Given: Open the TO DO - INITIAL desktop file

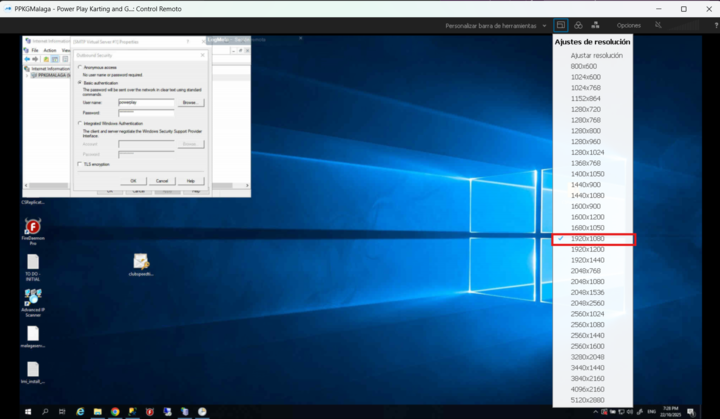Looking at the screenshot, I should pyautogui.click(x=33, y=263).
